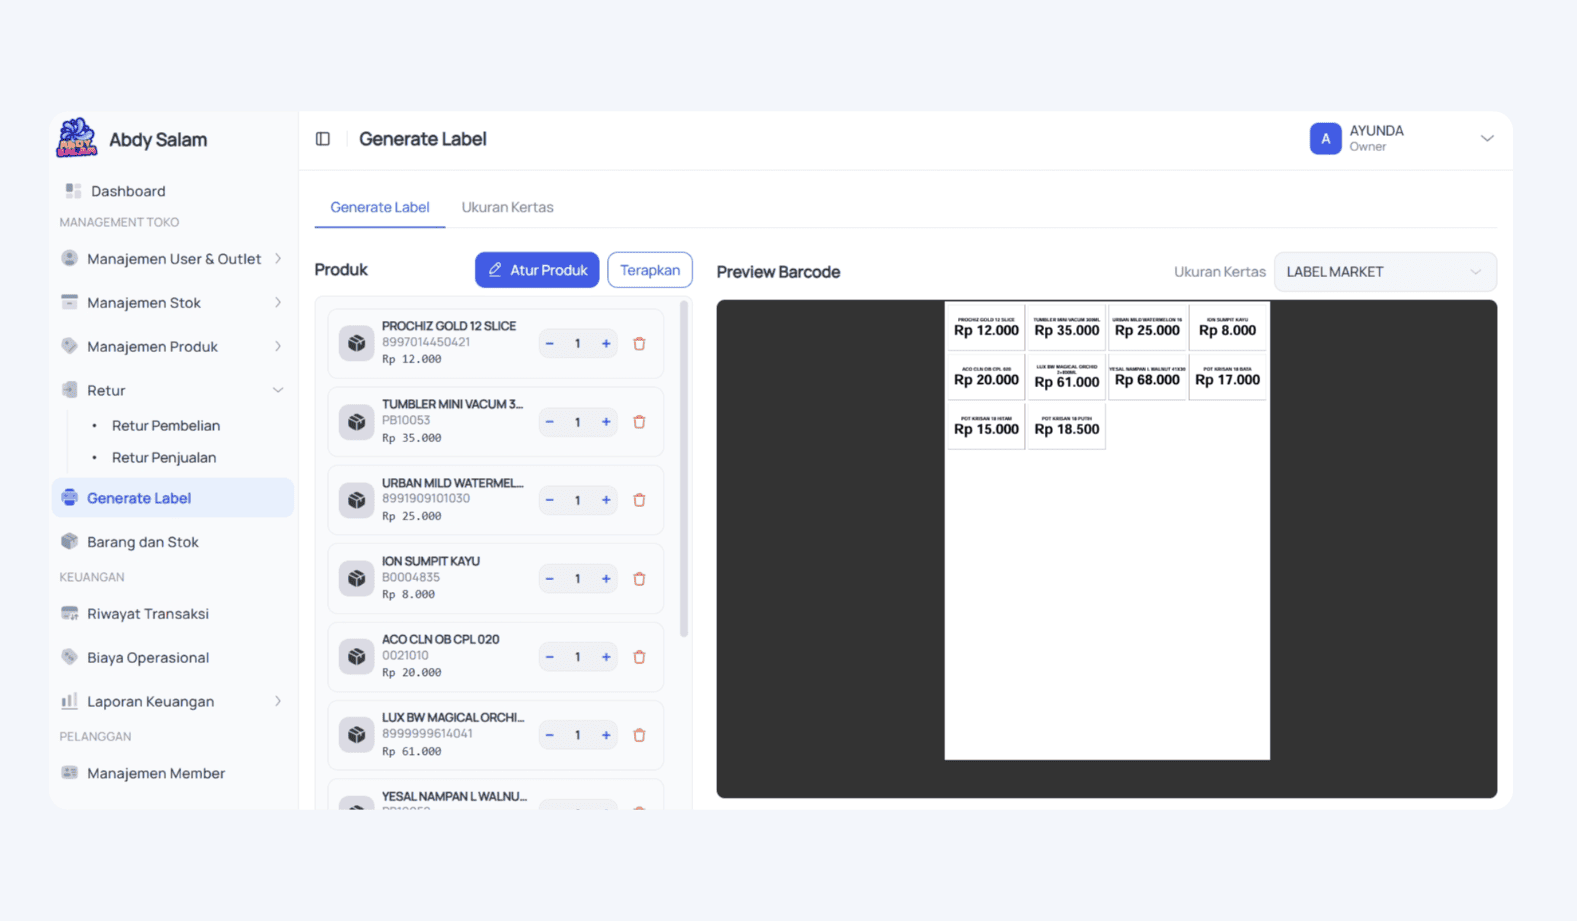Image resolution: width=1577 pixels, height=921 pixels.
Task: Click product box icon of ION SUMPIT KAYU
Action: [x=356, y=579]
